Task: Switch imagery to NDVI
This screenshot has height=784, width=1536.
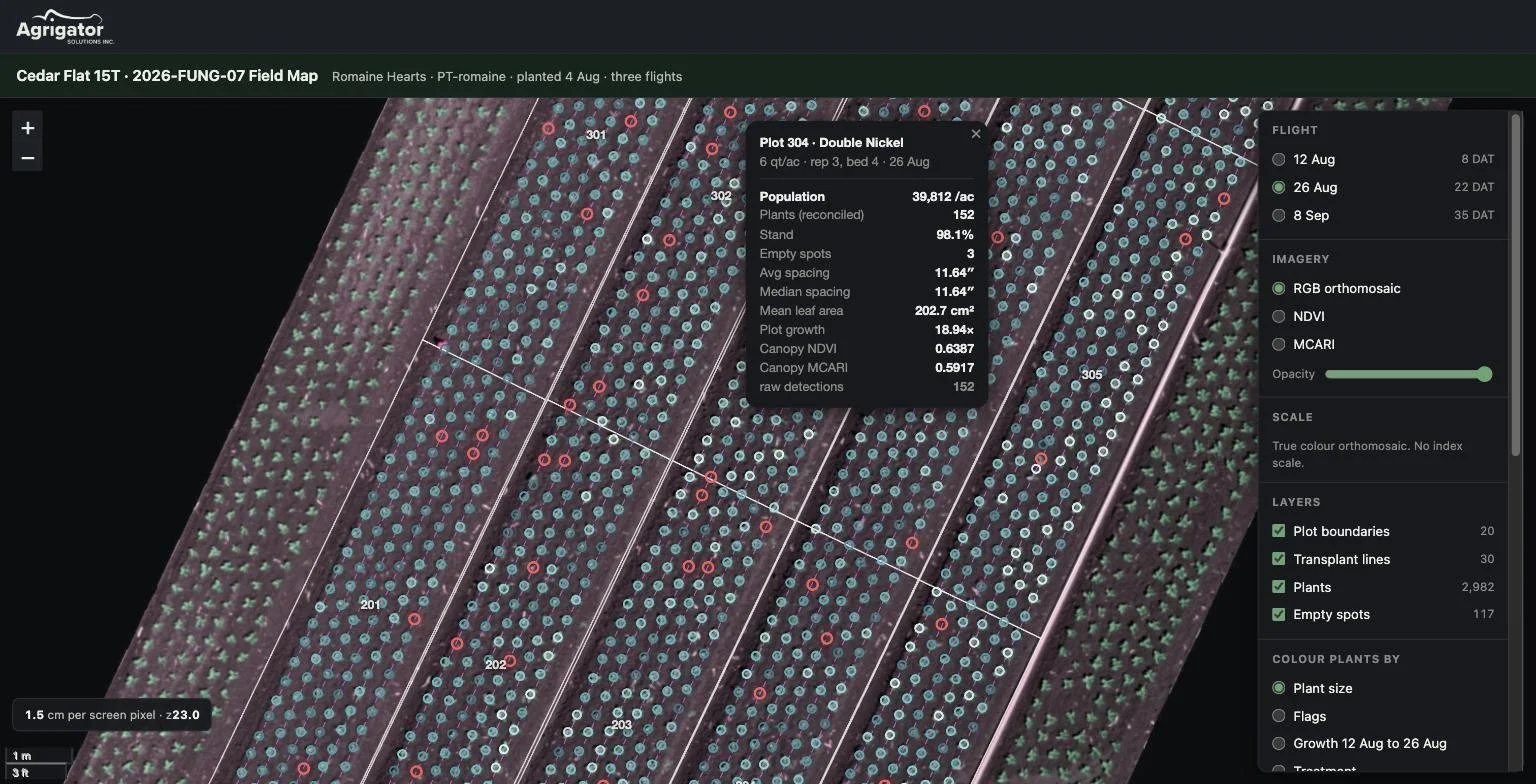Action: click(1278, 316)
